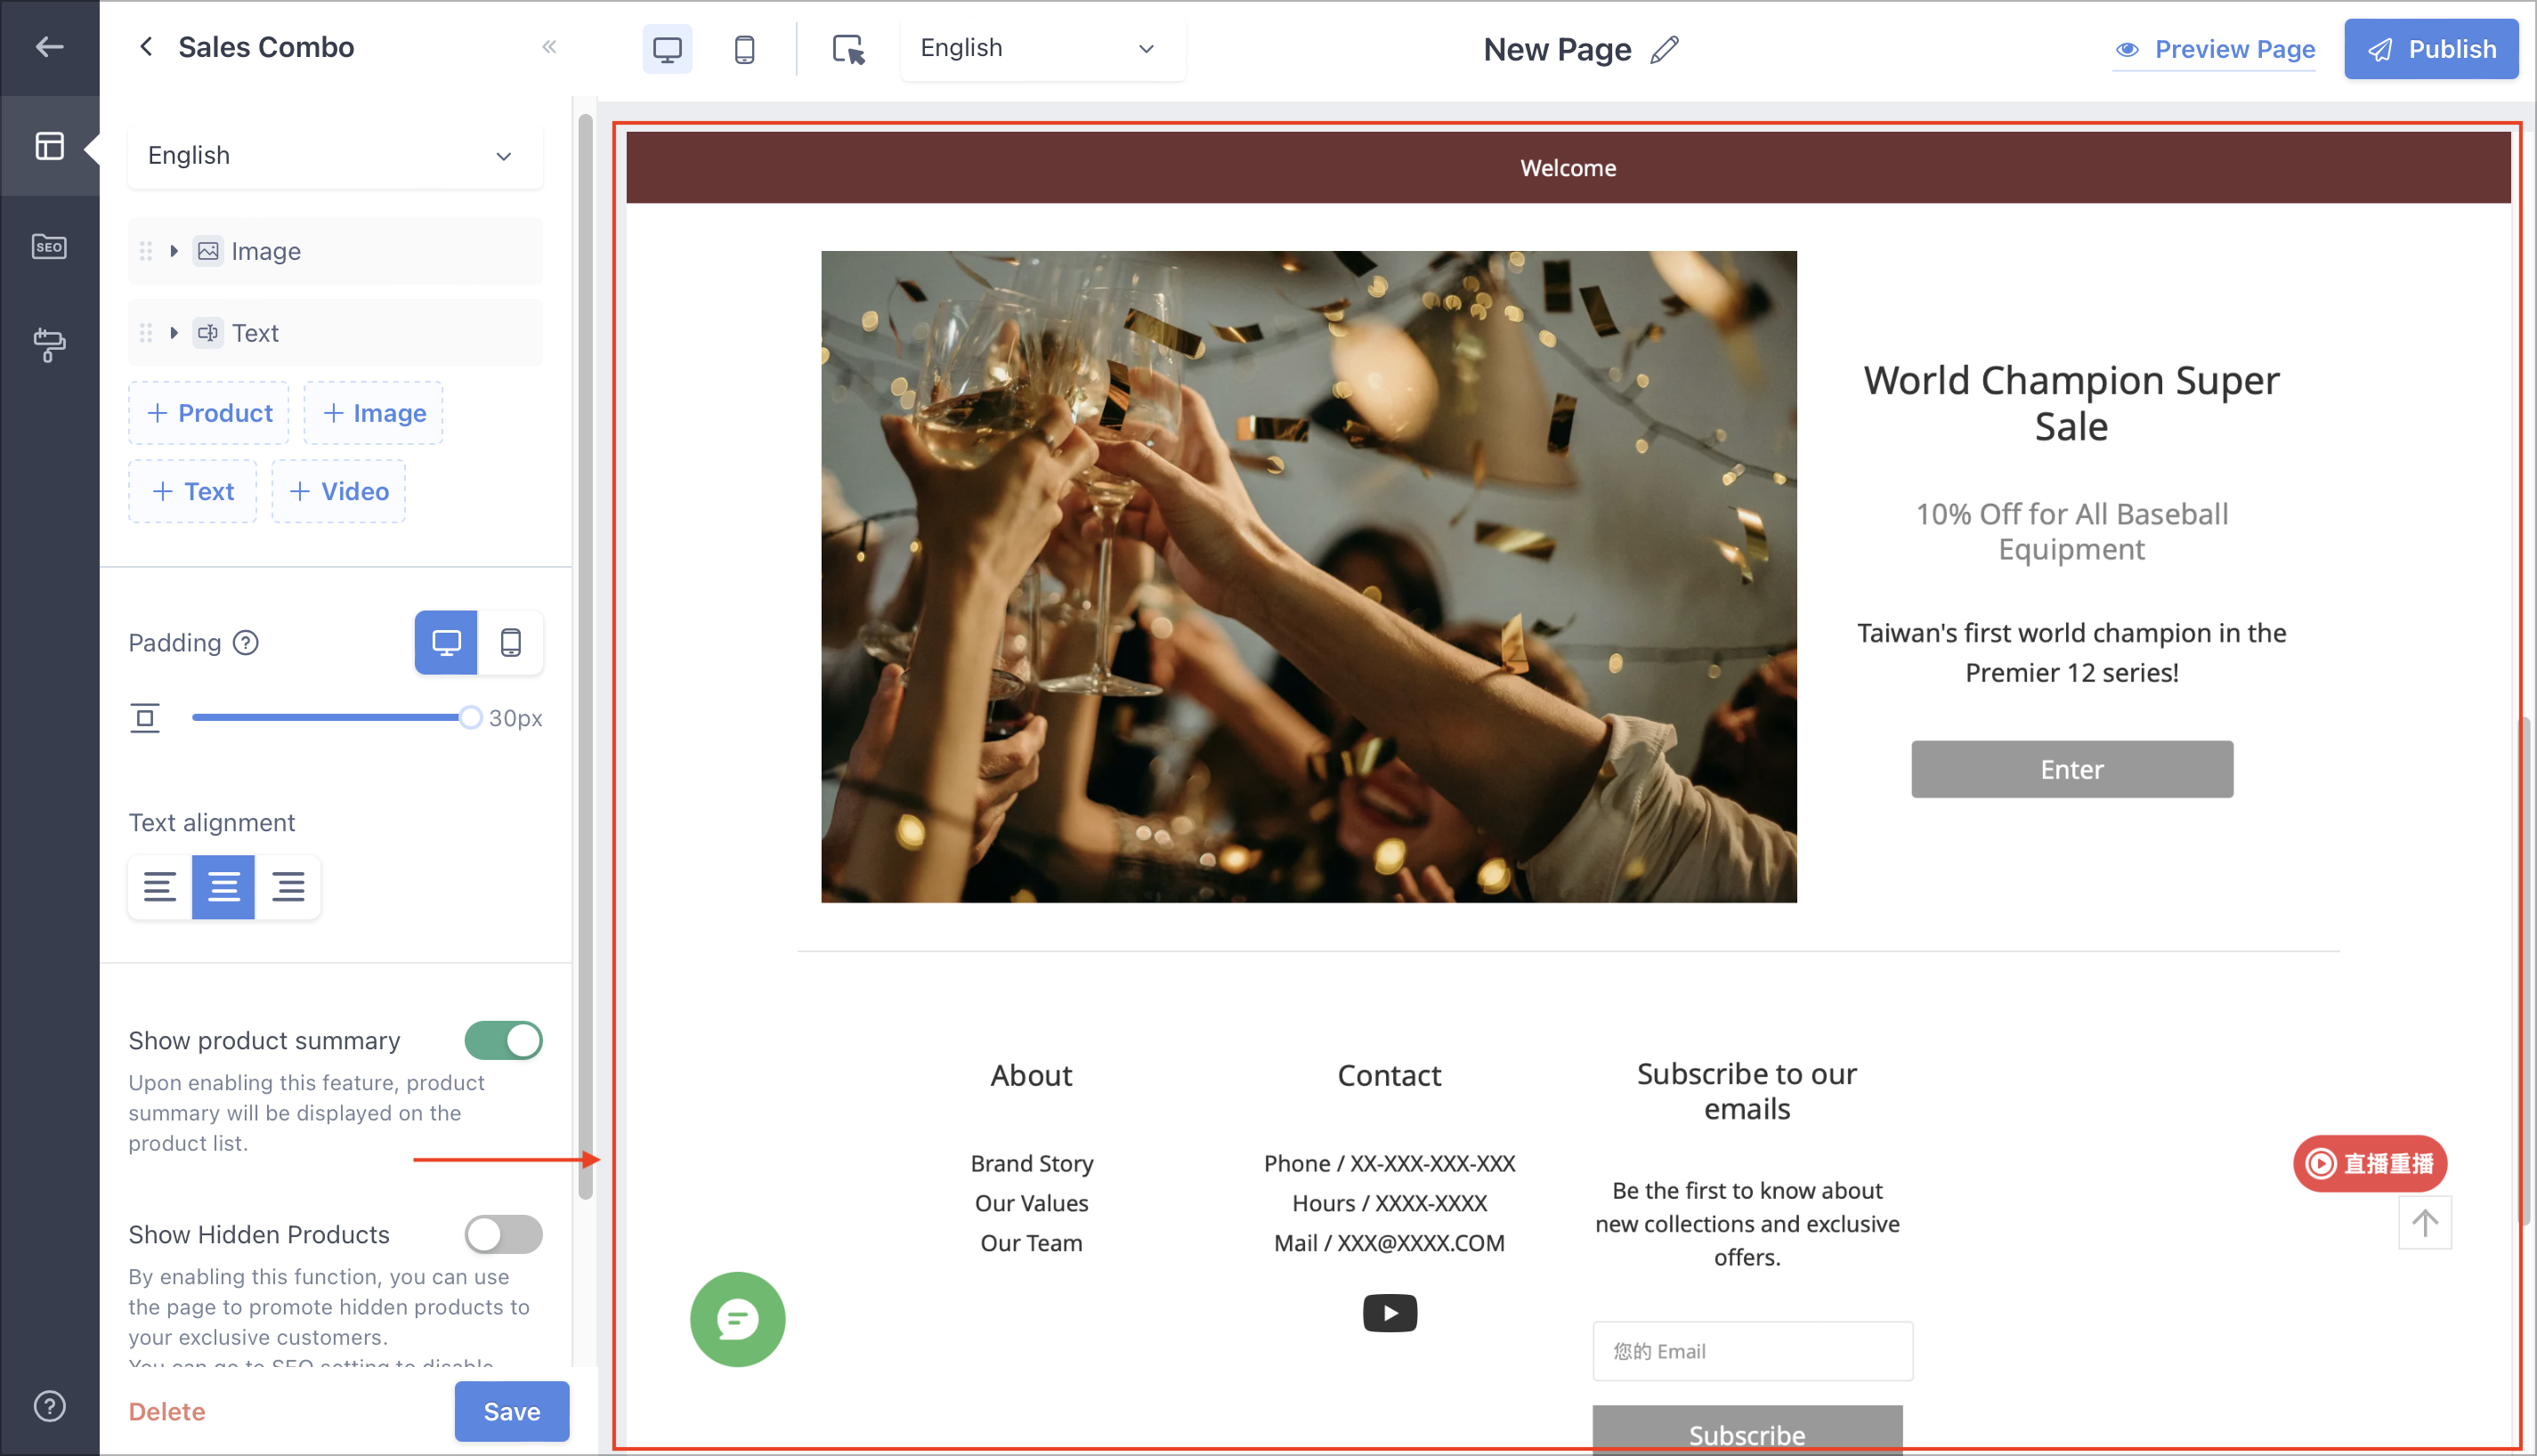Disable Show product summary toggle
Screen dimensions: 2537x1456
(x=503, y=1041)
